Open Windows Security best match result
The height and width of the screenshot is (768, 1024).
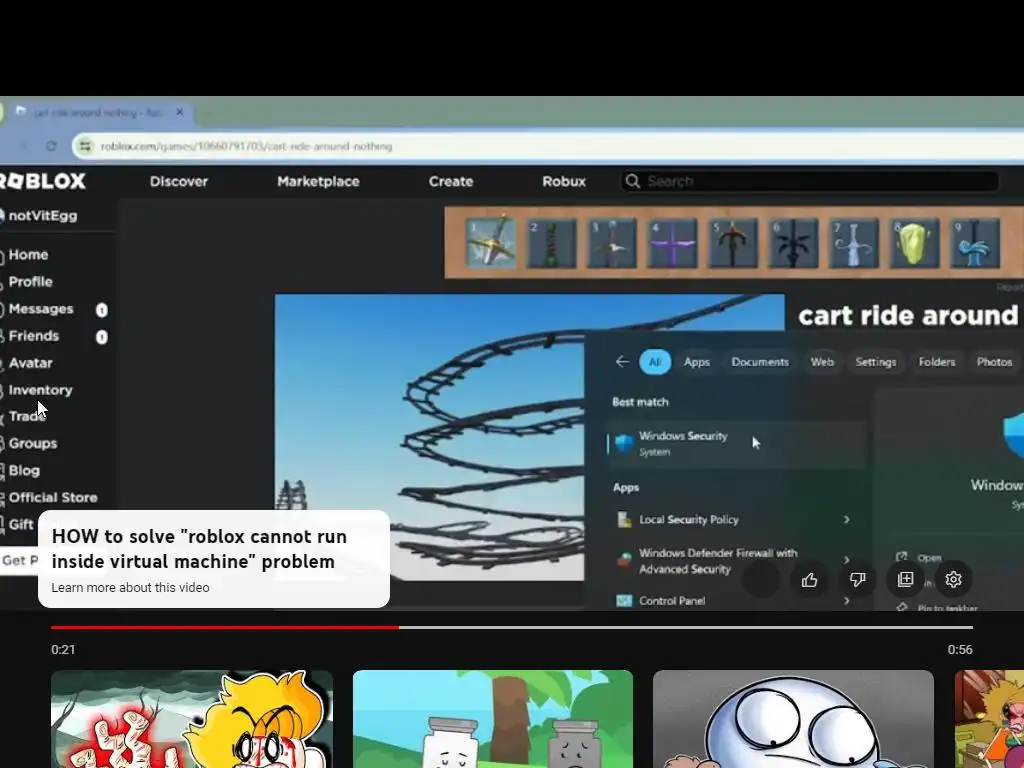(x=736, y=443)
